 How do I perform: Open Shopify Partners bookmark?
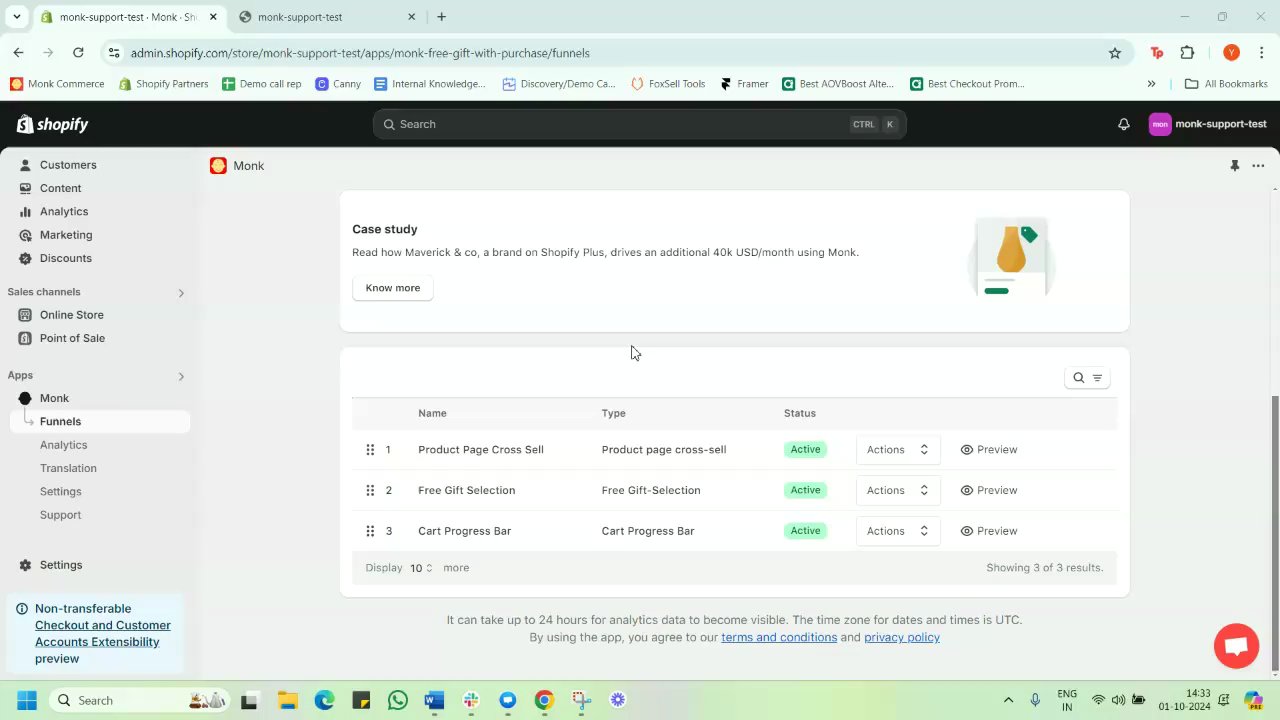point(163,84)
